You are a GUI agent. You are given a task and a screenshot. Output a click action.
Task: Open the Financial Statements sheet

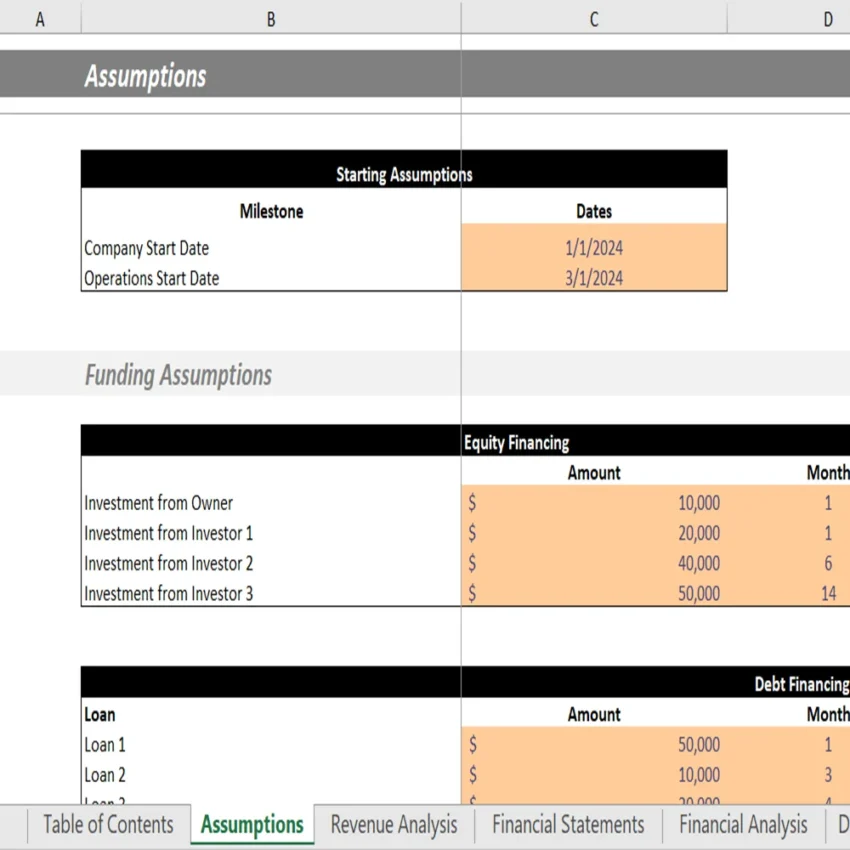point(567,825)
